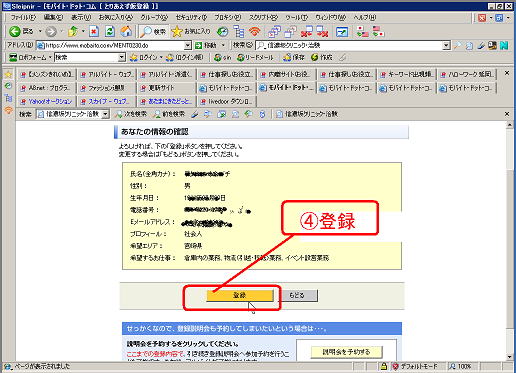This screenshot has height=373, width=516.
Task: Click the yellow 登録 register button
Action: [240, 295]
